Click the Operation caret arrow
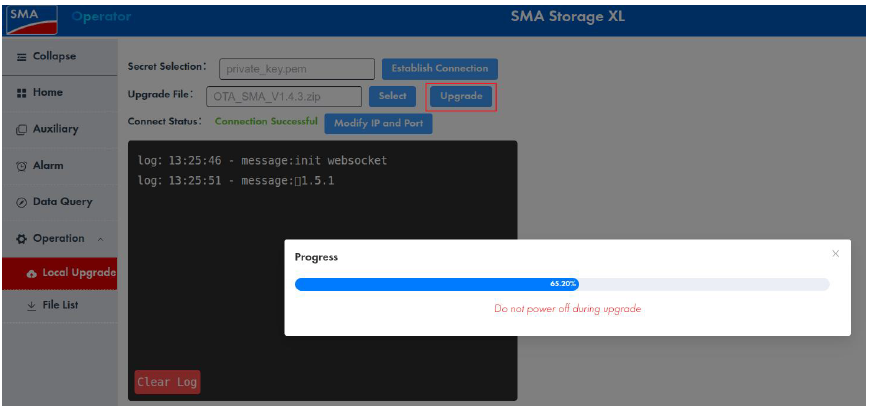Image resolution: width=871 pixels, height=406 pixels. (x=100, y=239)
